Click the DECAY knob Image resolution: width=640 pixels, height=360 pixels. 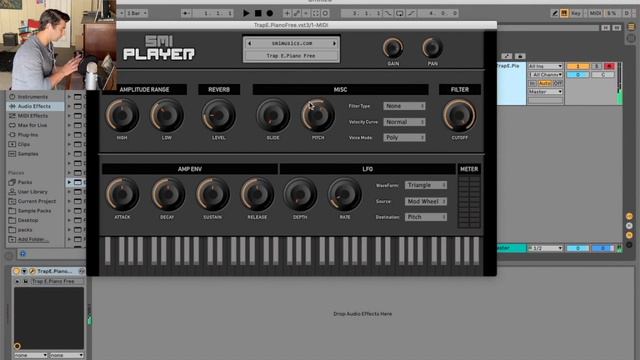[x=168, y=195]
